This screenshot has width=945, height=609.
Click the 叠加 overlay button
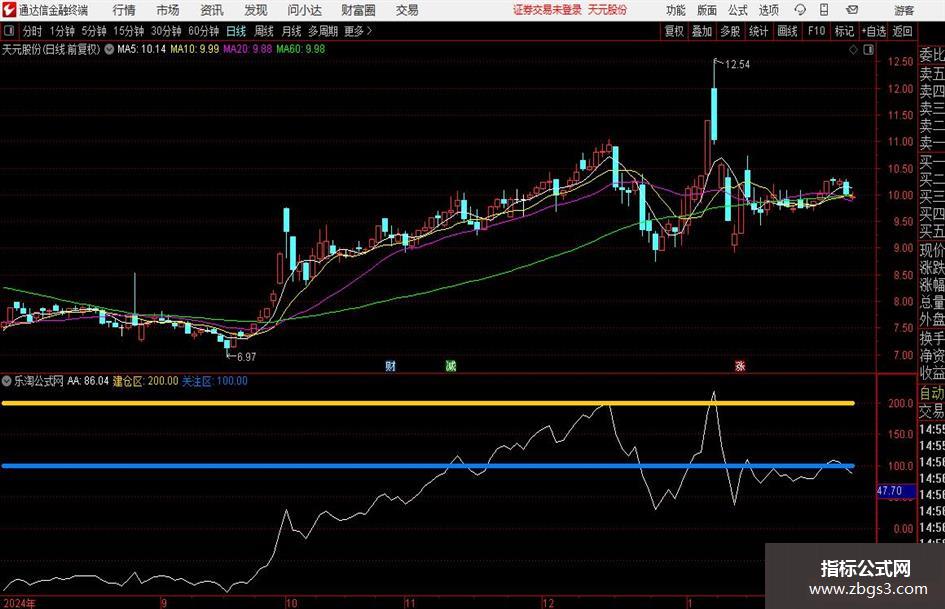pyautogui.click(x=702, y=31)
